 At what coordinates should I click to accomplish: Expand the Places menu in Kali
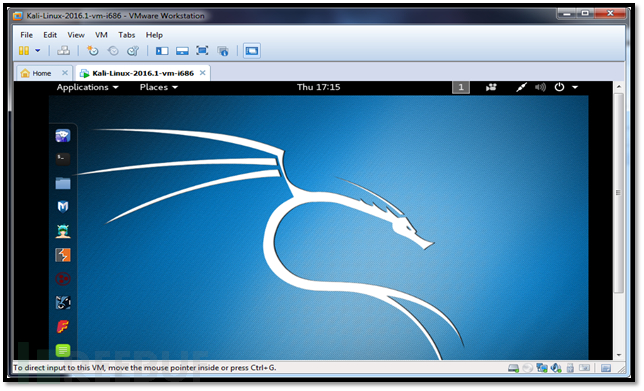(x=159, y=87)
